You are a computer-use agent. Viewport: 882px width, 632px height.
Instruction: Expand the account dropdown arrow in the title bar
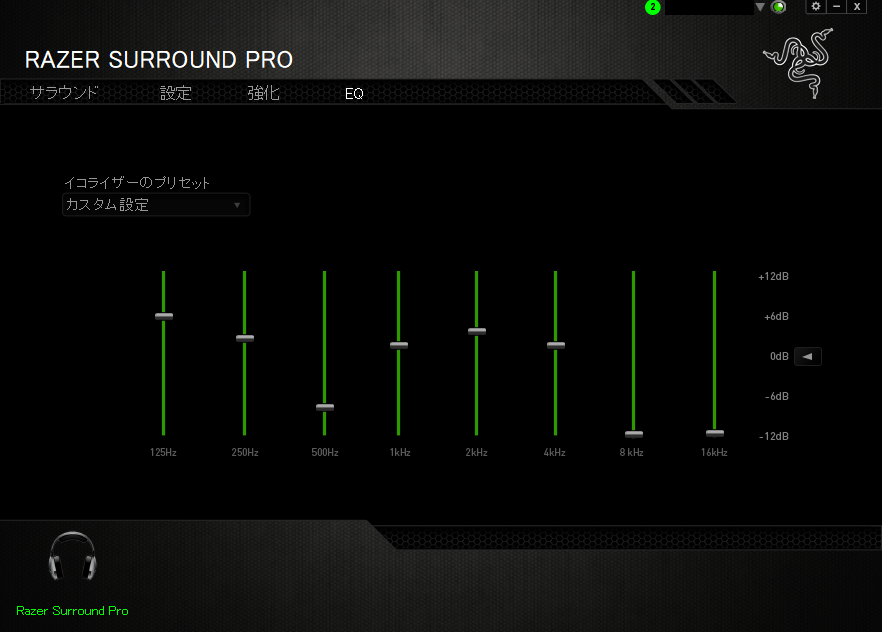tap(760, 7)
